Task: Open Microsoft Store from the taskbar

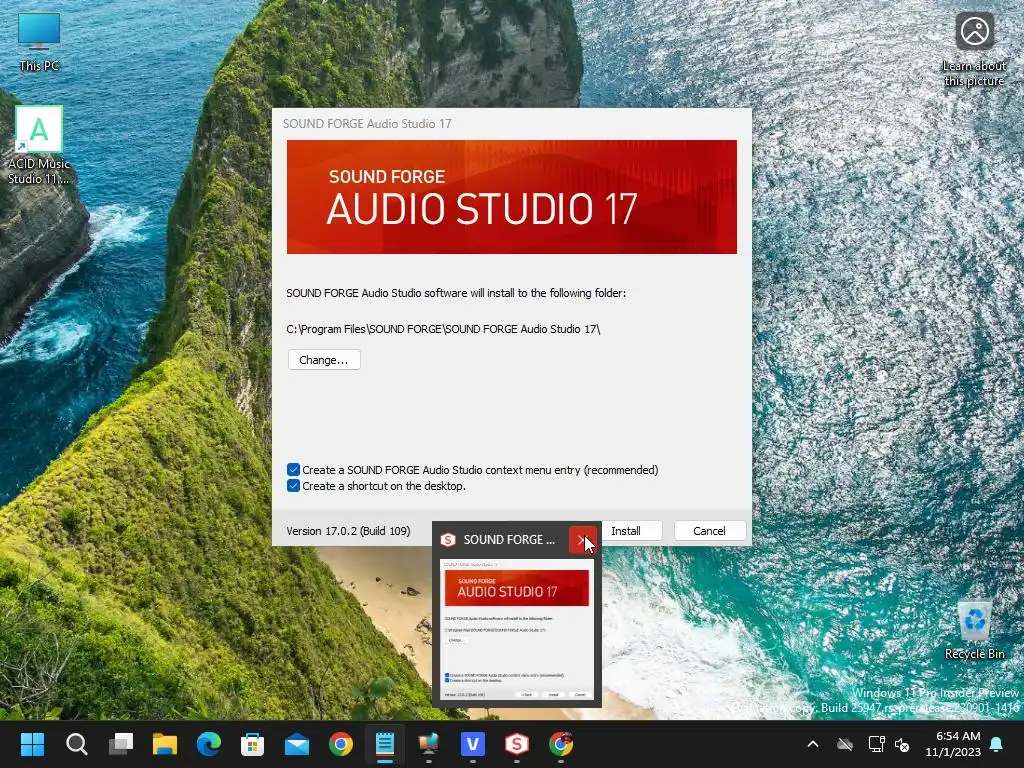Action: coord(253,744)
